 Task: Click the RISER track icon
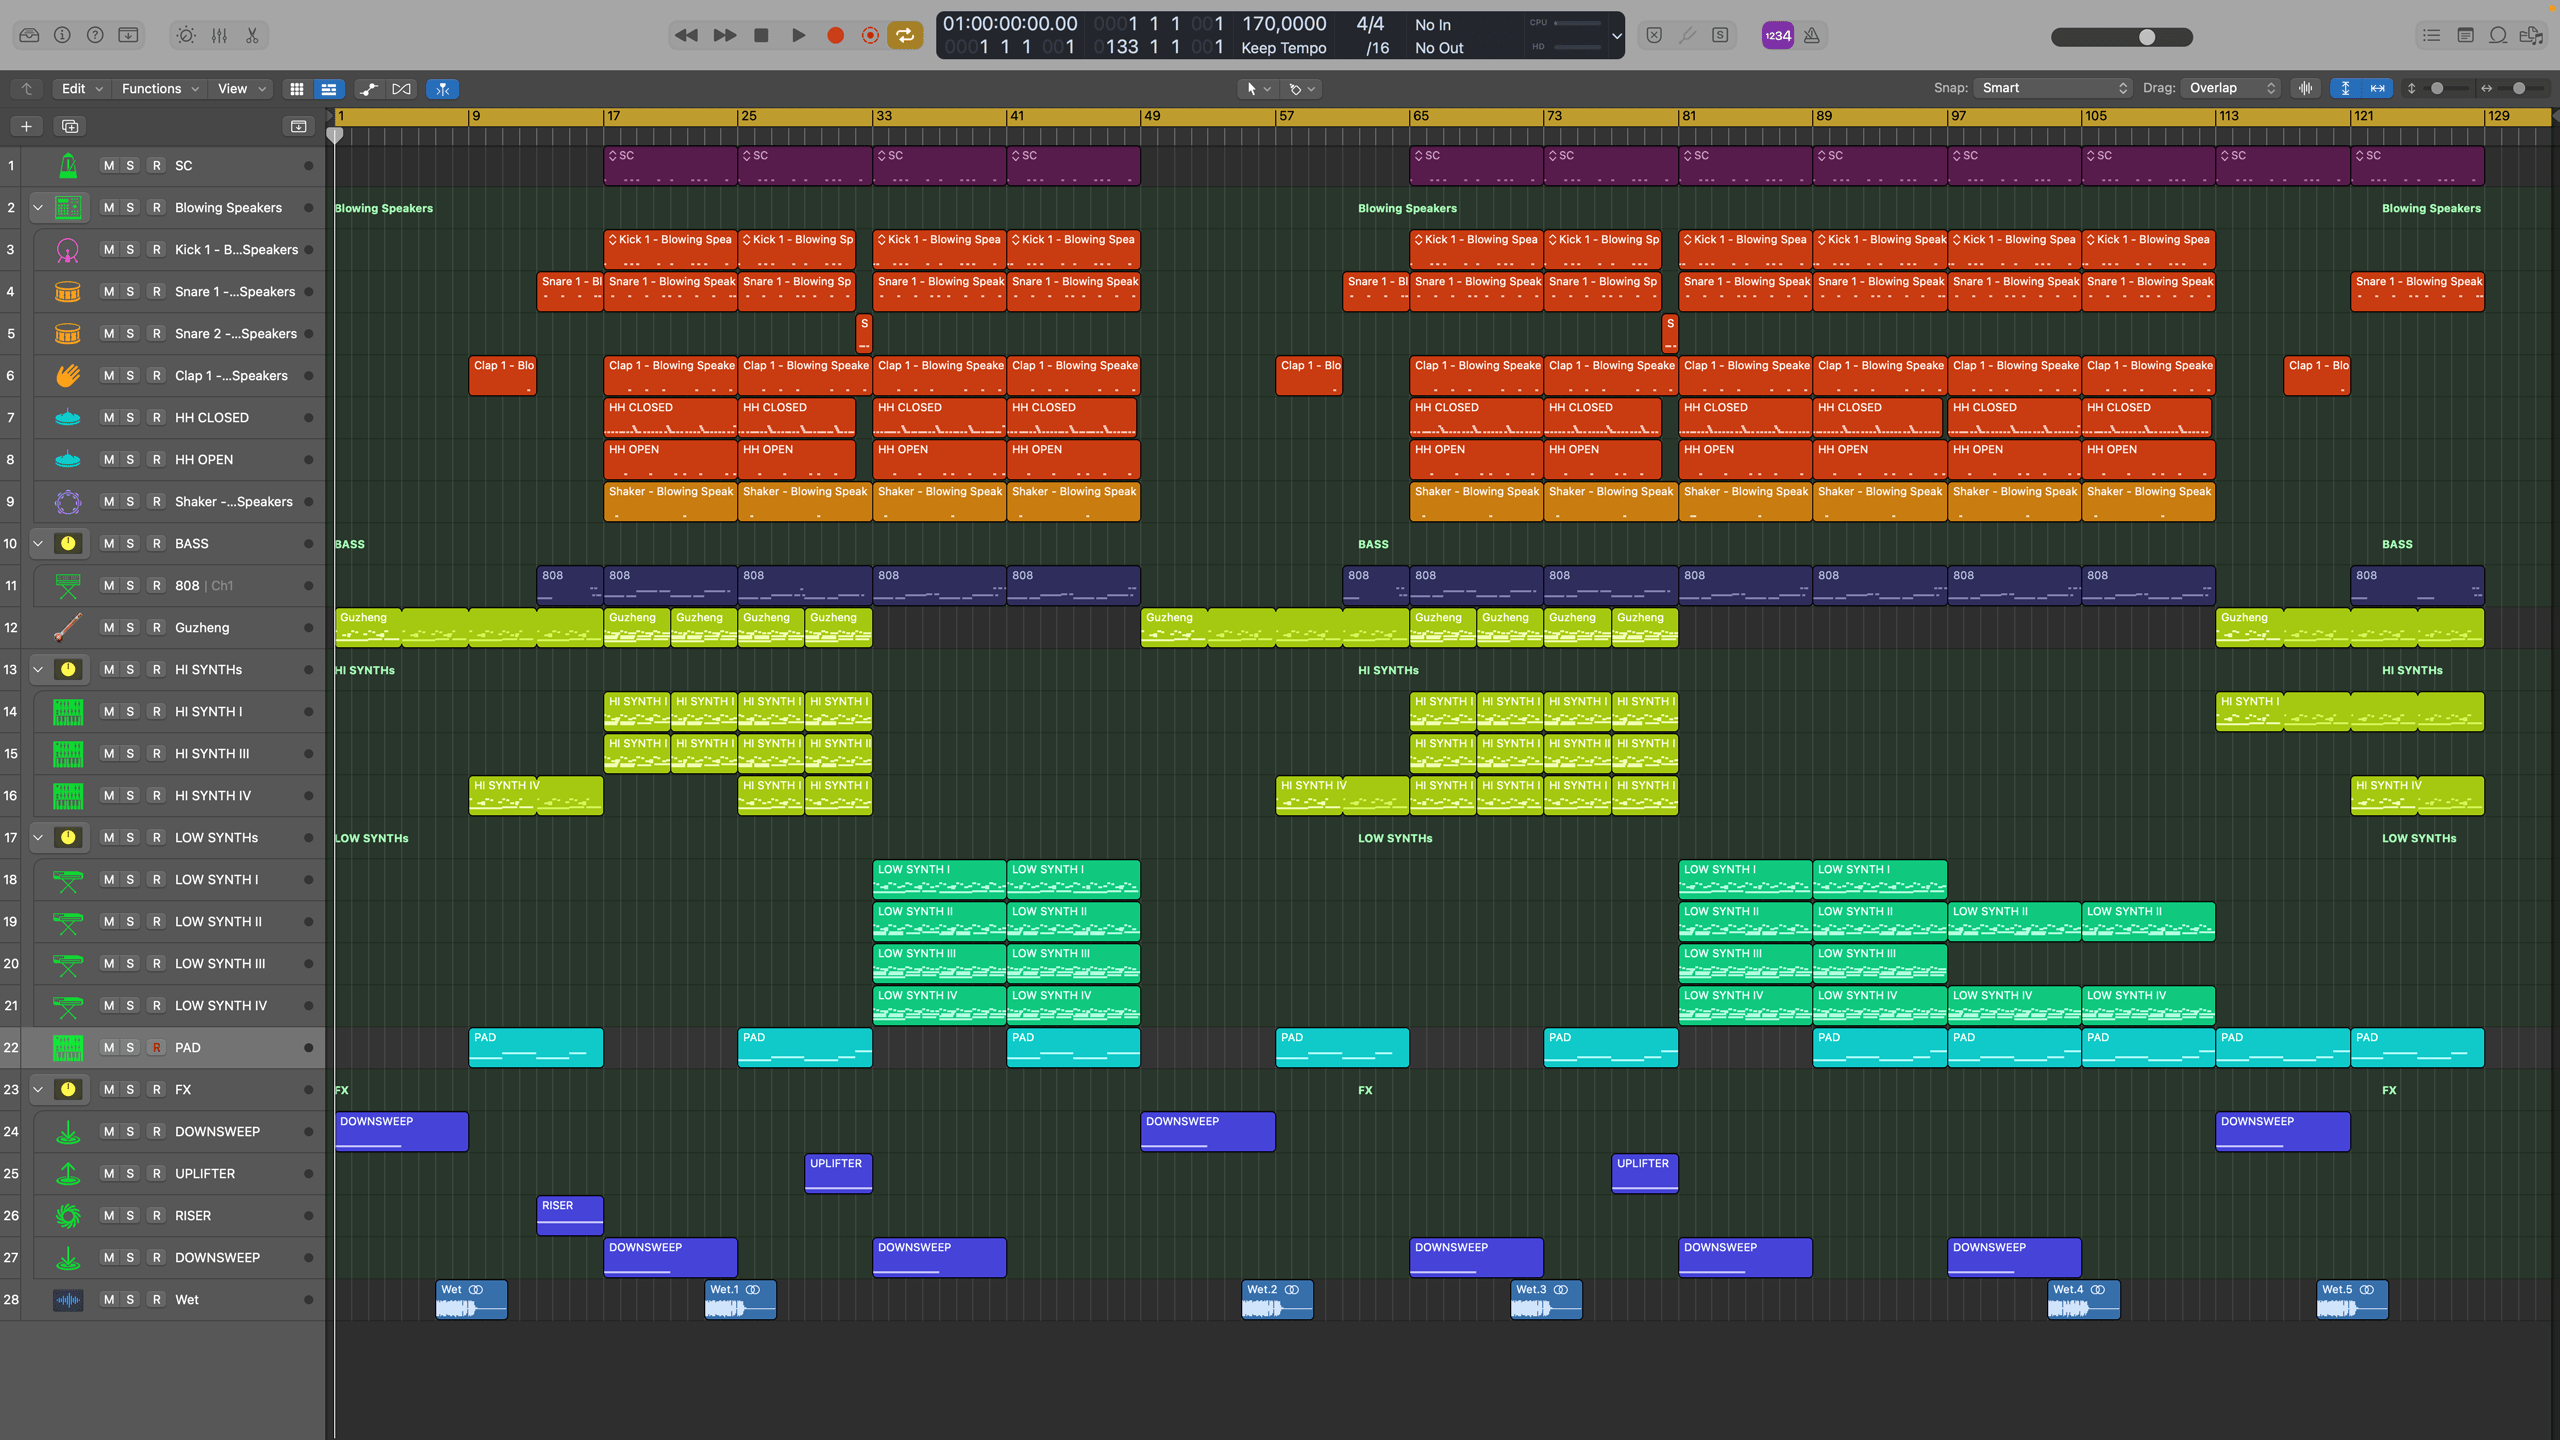(68, 1216)
